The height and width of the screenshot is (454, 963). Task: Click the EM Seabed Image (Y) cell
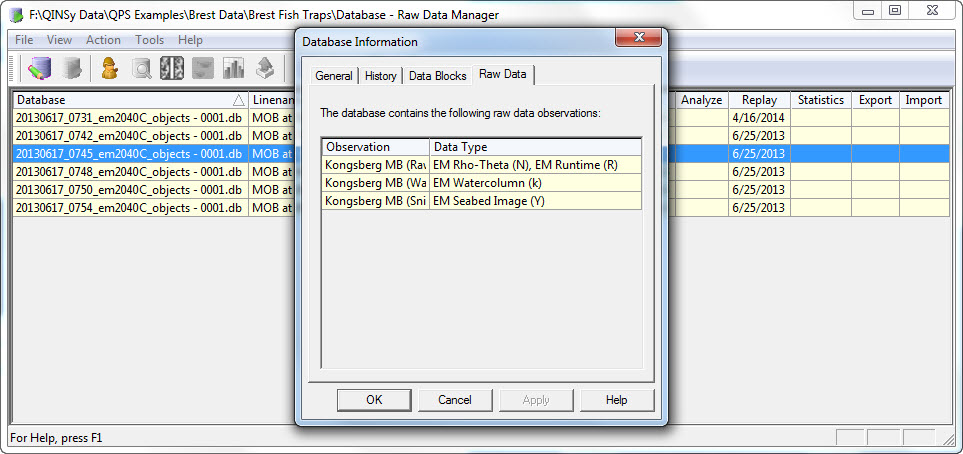point(535,201)
